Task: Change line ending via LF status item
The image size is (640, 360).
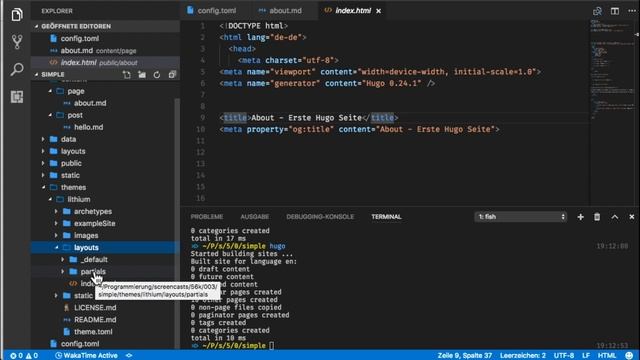Action: [x=586, y=356]
